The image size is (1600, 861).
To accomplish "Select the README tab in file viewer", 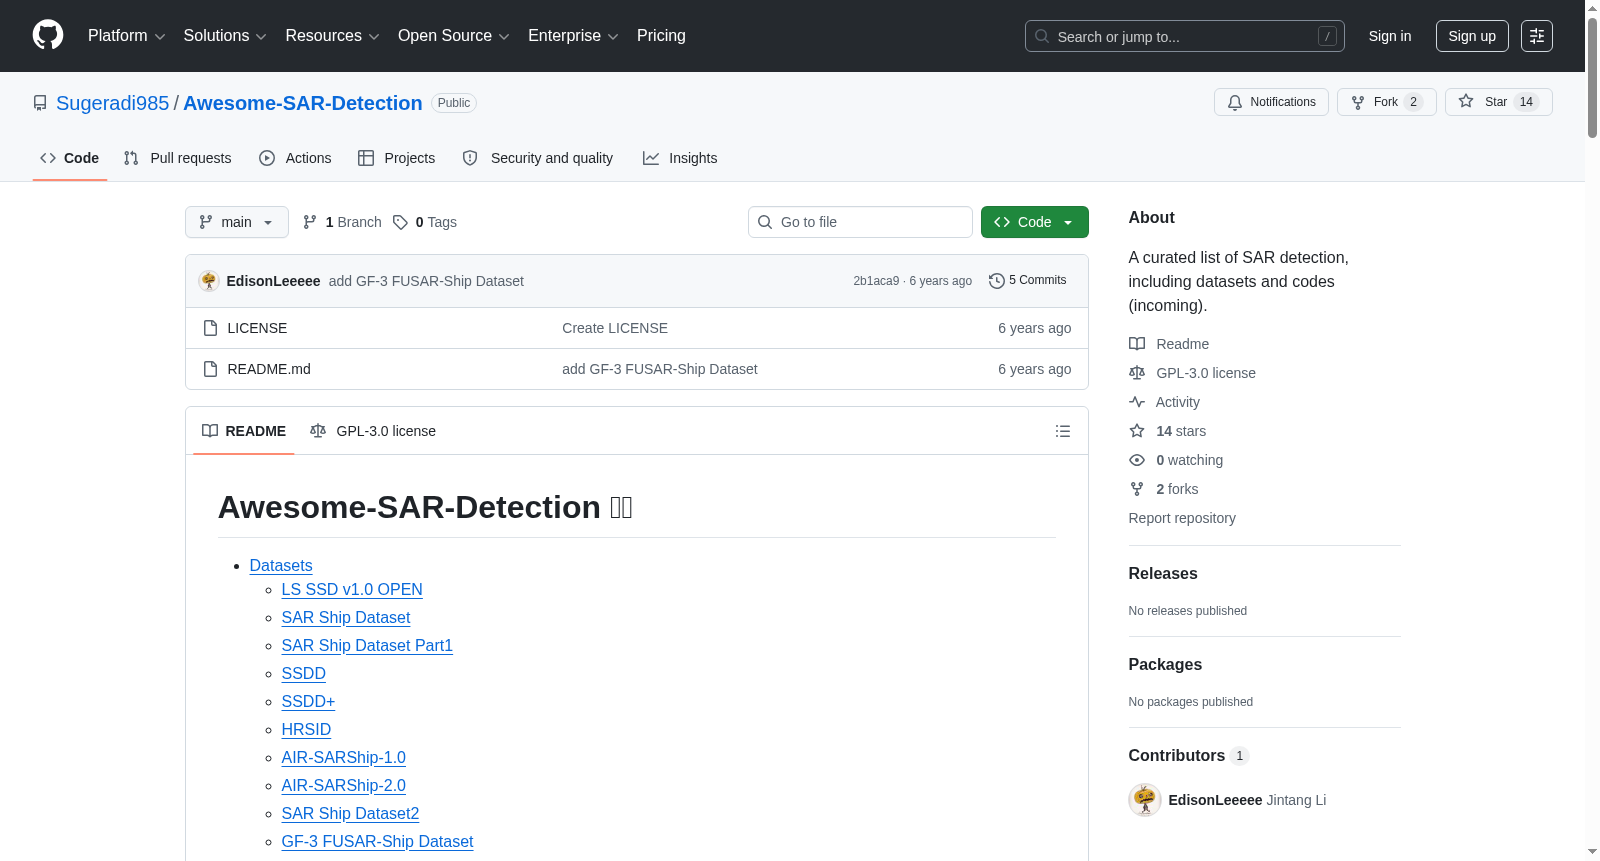I will 244,431.
